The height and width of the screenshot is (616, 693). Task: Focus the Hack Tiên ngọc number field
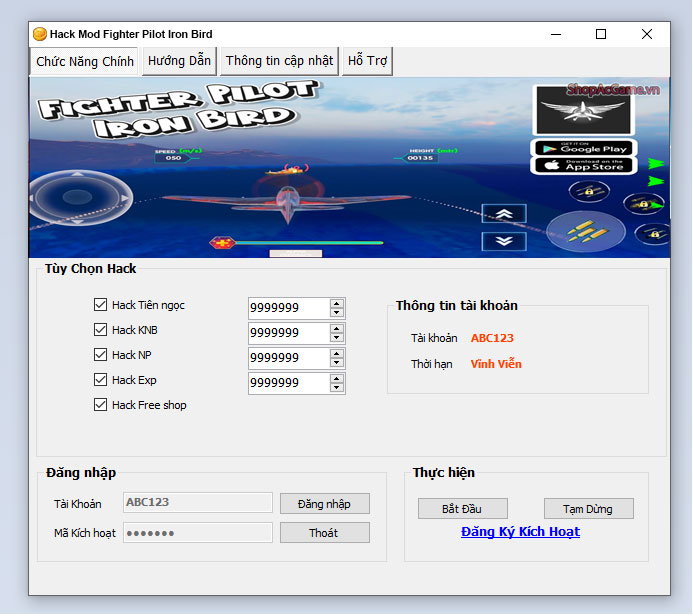coord(289,308)
